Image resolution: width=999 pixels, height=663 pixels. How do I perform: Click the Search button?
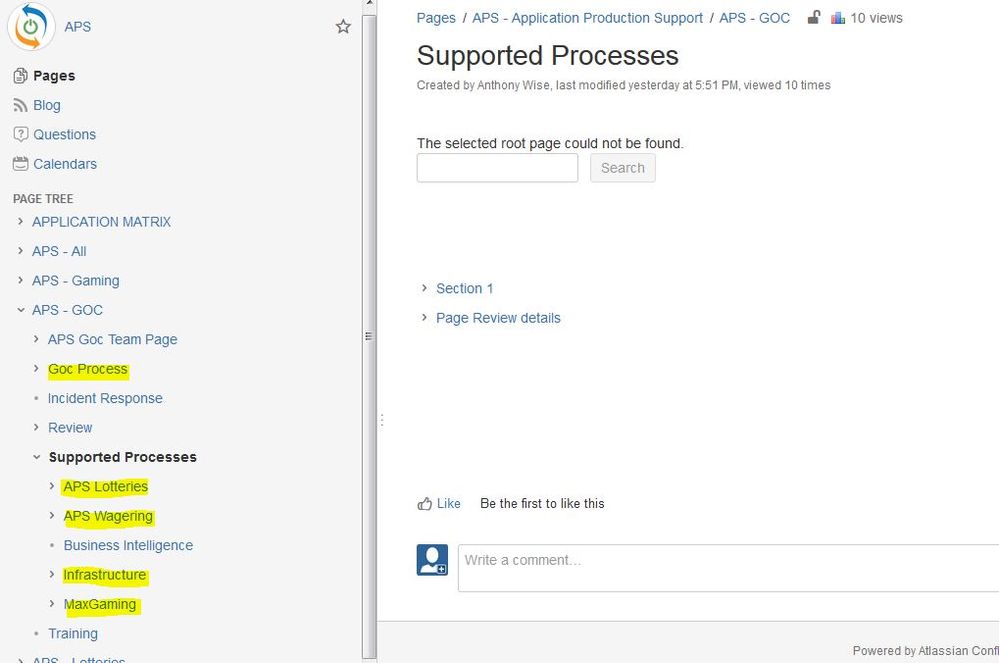622,168
